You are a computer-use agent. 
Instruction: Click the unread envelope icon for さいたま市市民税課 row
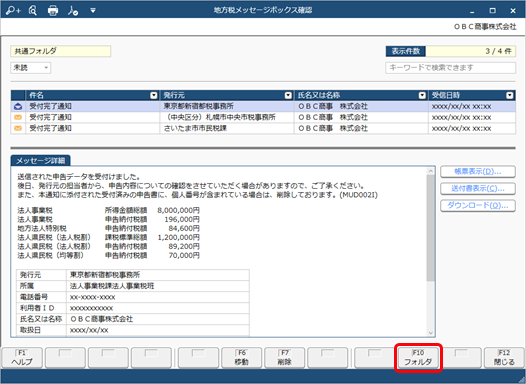[x=18, y=128]
